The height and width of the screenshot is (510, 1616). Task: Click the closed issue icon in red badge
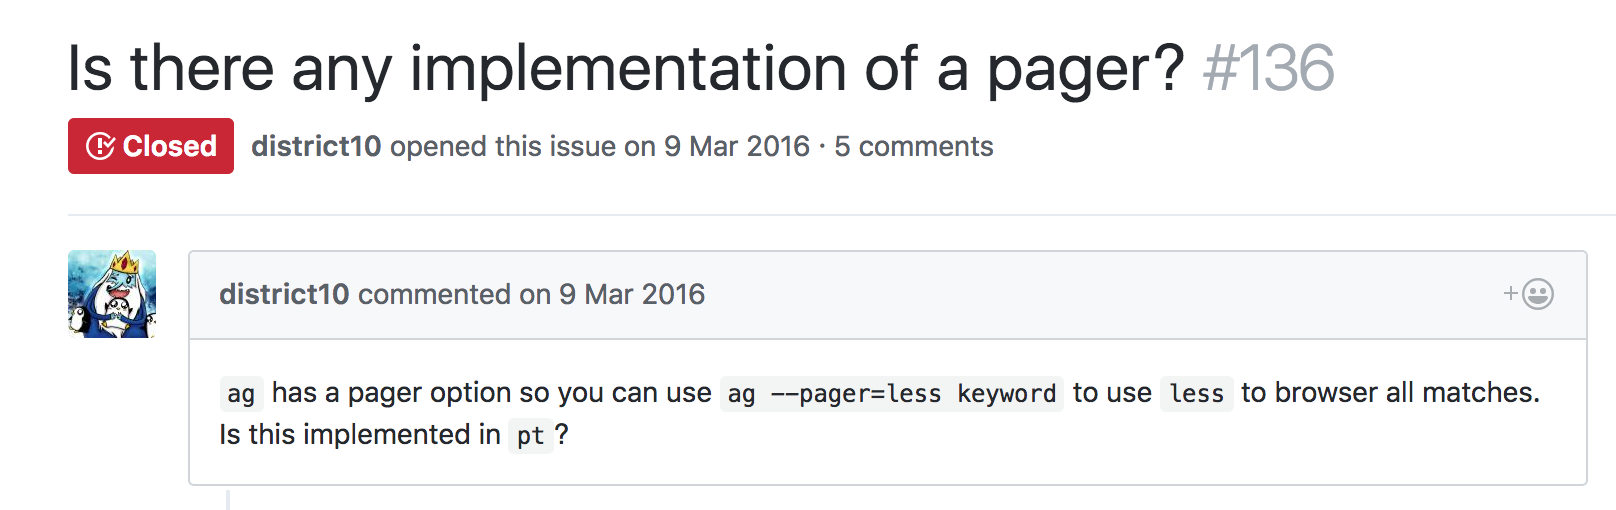click(101, 146)
